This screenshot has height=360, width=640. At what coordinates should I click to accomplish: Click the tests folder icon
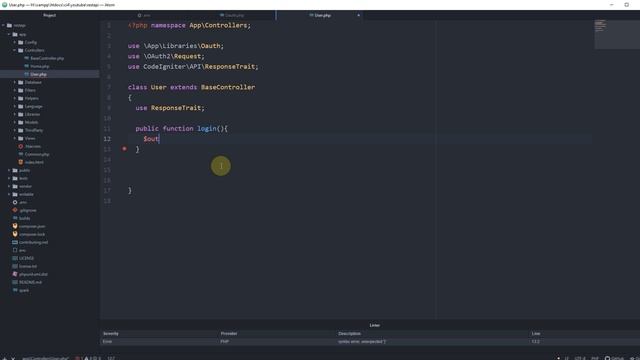pyautogui.click(x=15, y=178)
